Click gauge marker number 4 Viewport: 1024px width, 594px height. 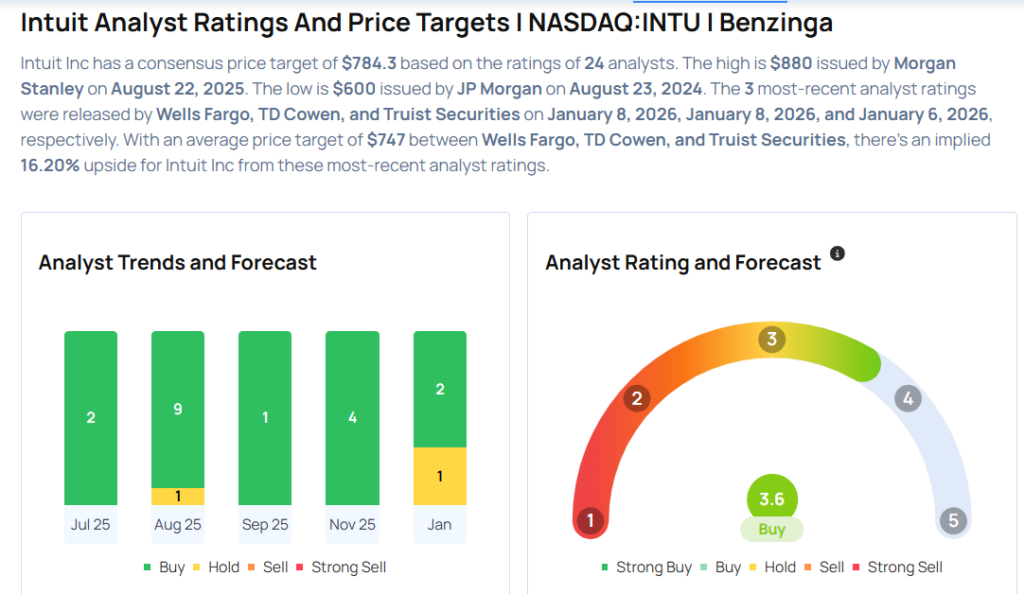(908, 399)
